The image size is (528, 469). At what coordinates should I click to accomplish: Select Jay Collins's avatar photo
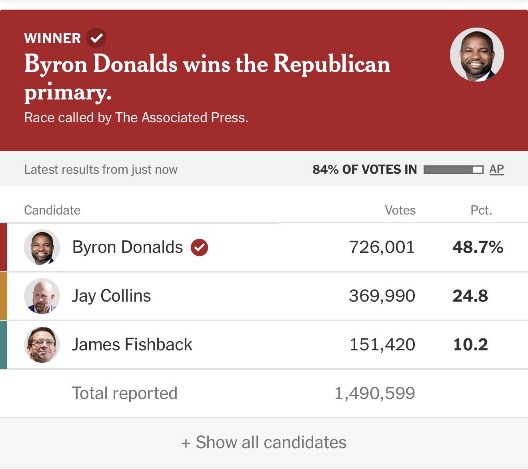click(42, 296)
